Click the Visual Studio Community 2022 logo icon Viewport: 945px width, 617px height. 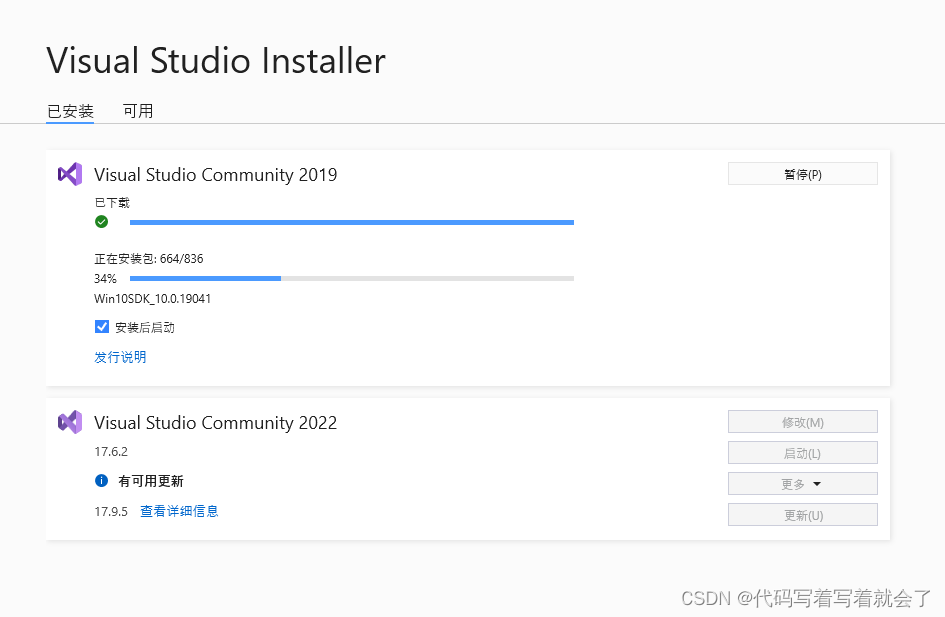point(70,422)
